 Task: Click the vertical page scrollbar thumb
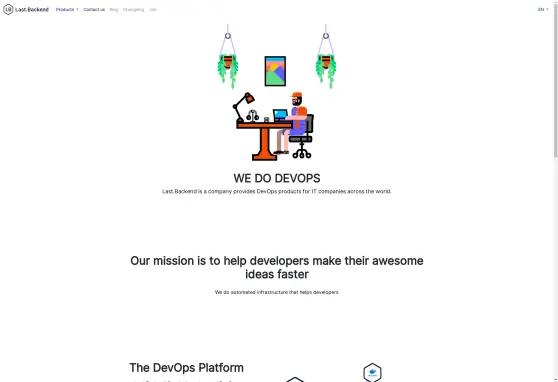point(556,78)
